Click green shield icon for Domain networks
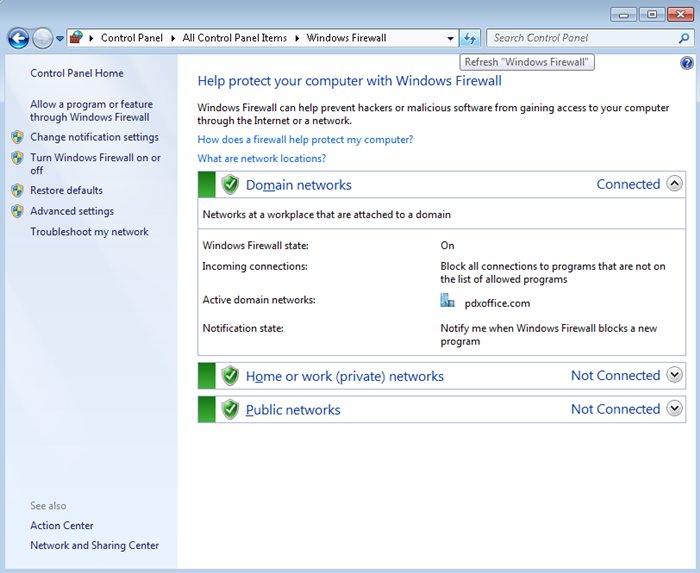700x573 pixels. [x=230, y=184]
